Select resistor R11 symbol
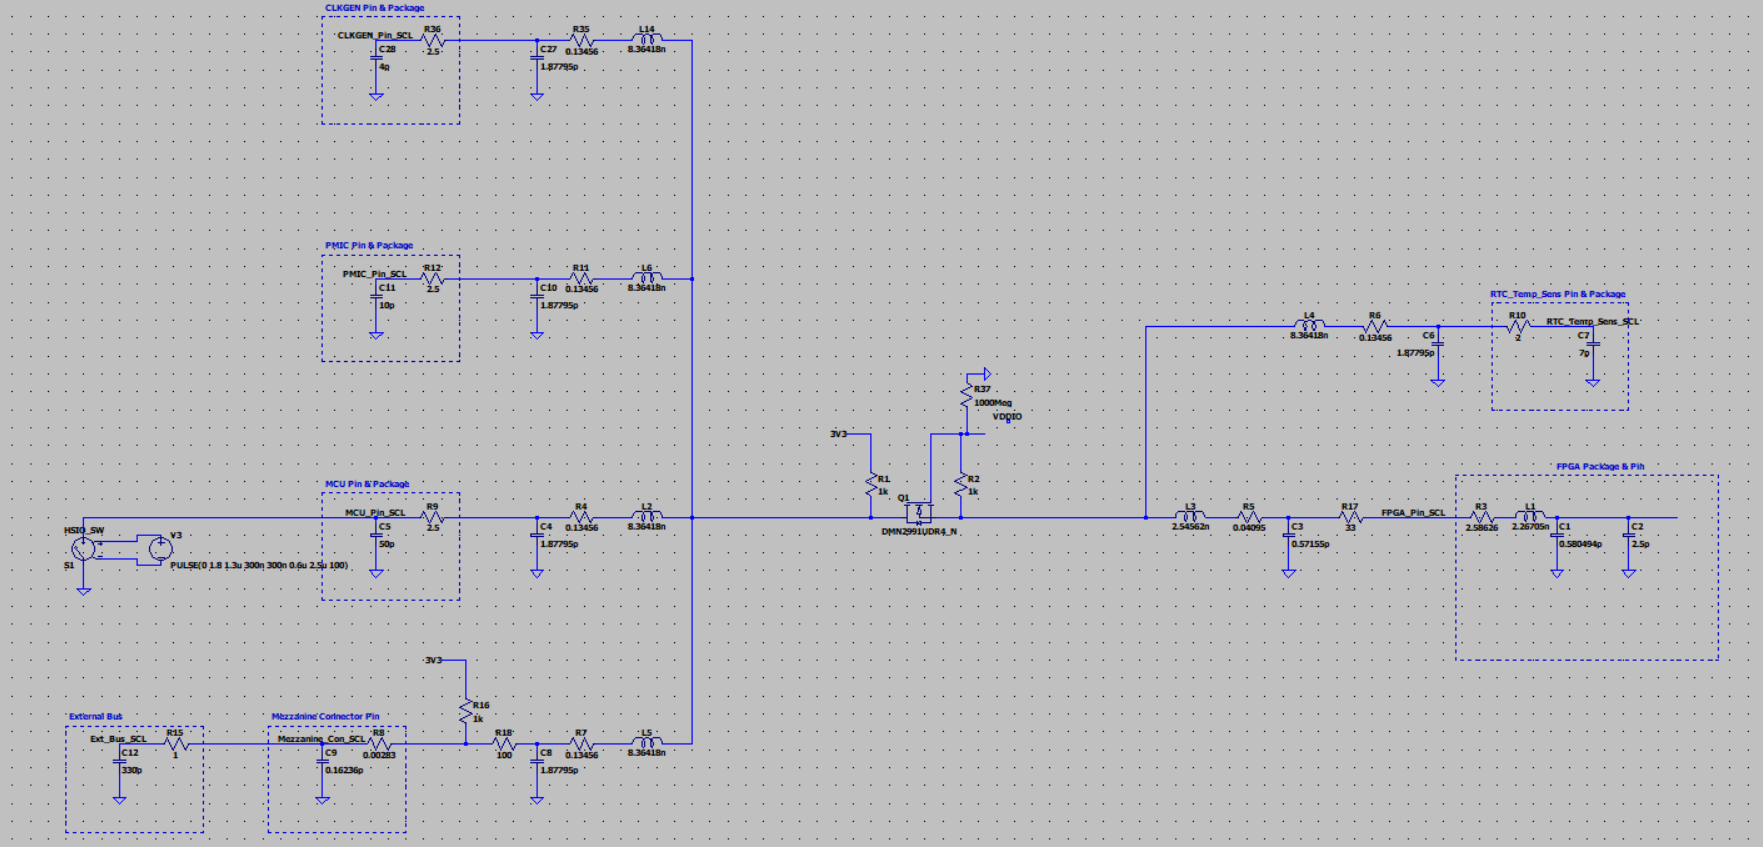The width and height of the screenshot is (1763, 847). (x=581, y=279)
